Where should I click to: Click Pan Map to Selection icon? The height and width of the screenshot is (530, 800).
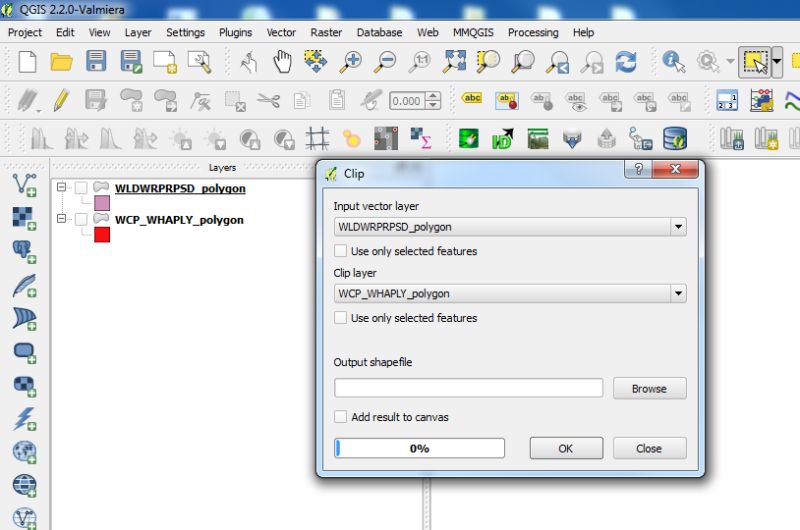click(316, 62)
